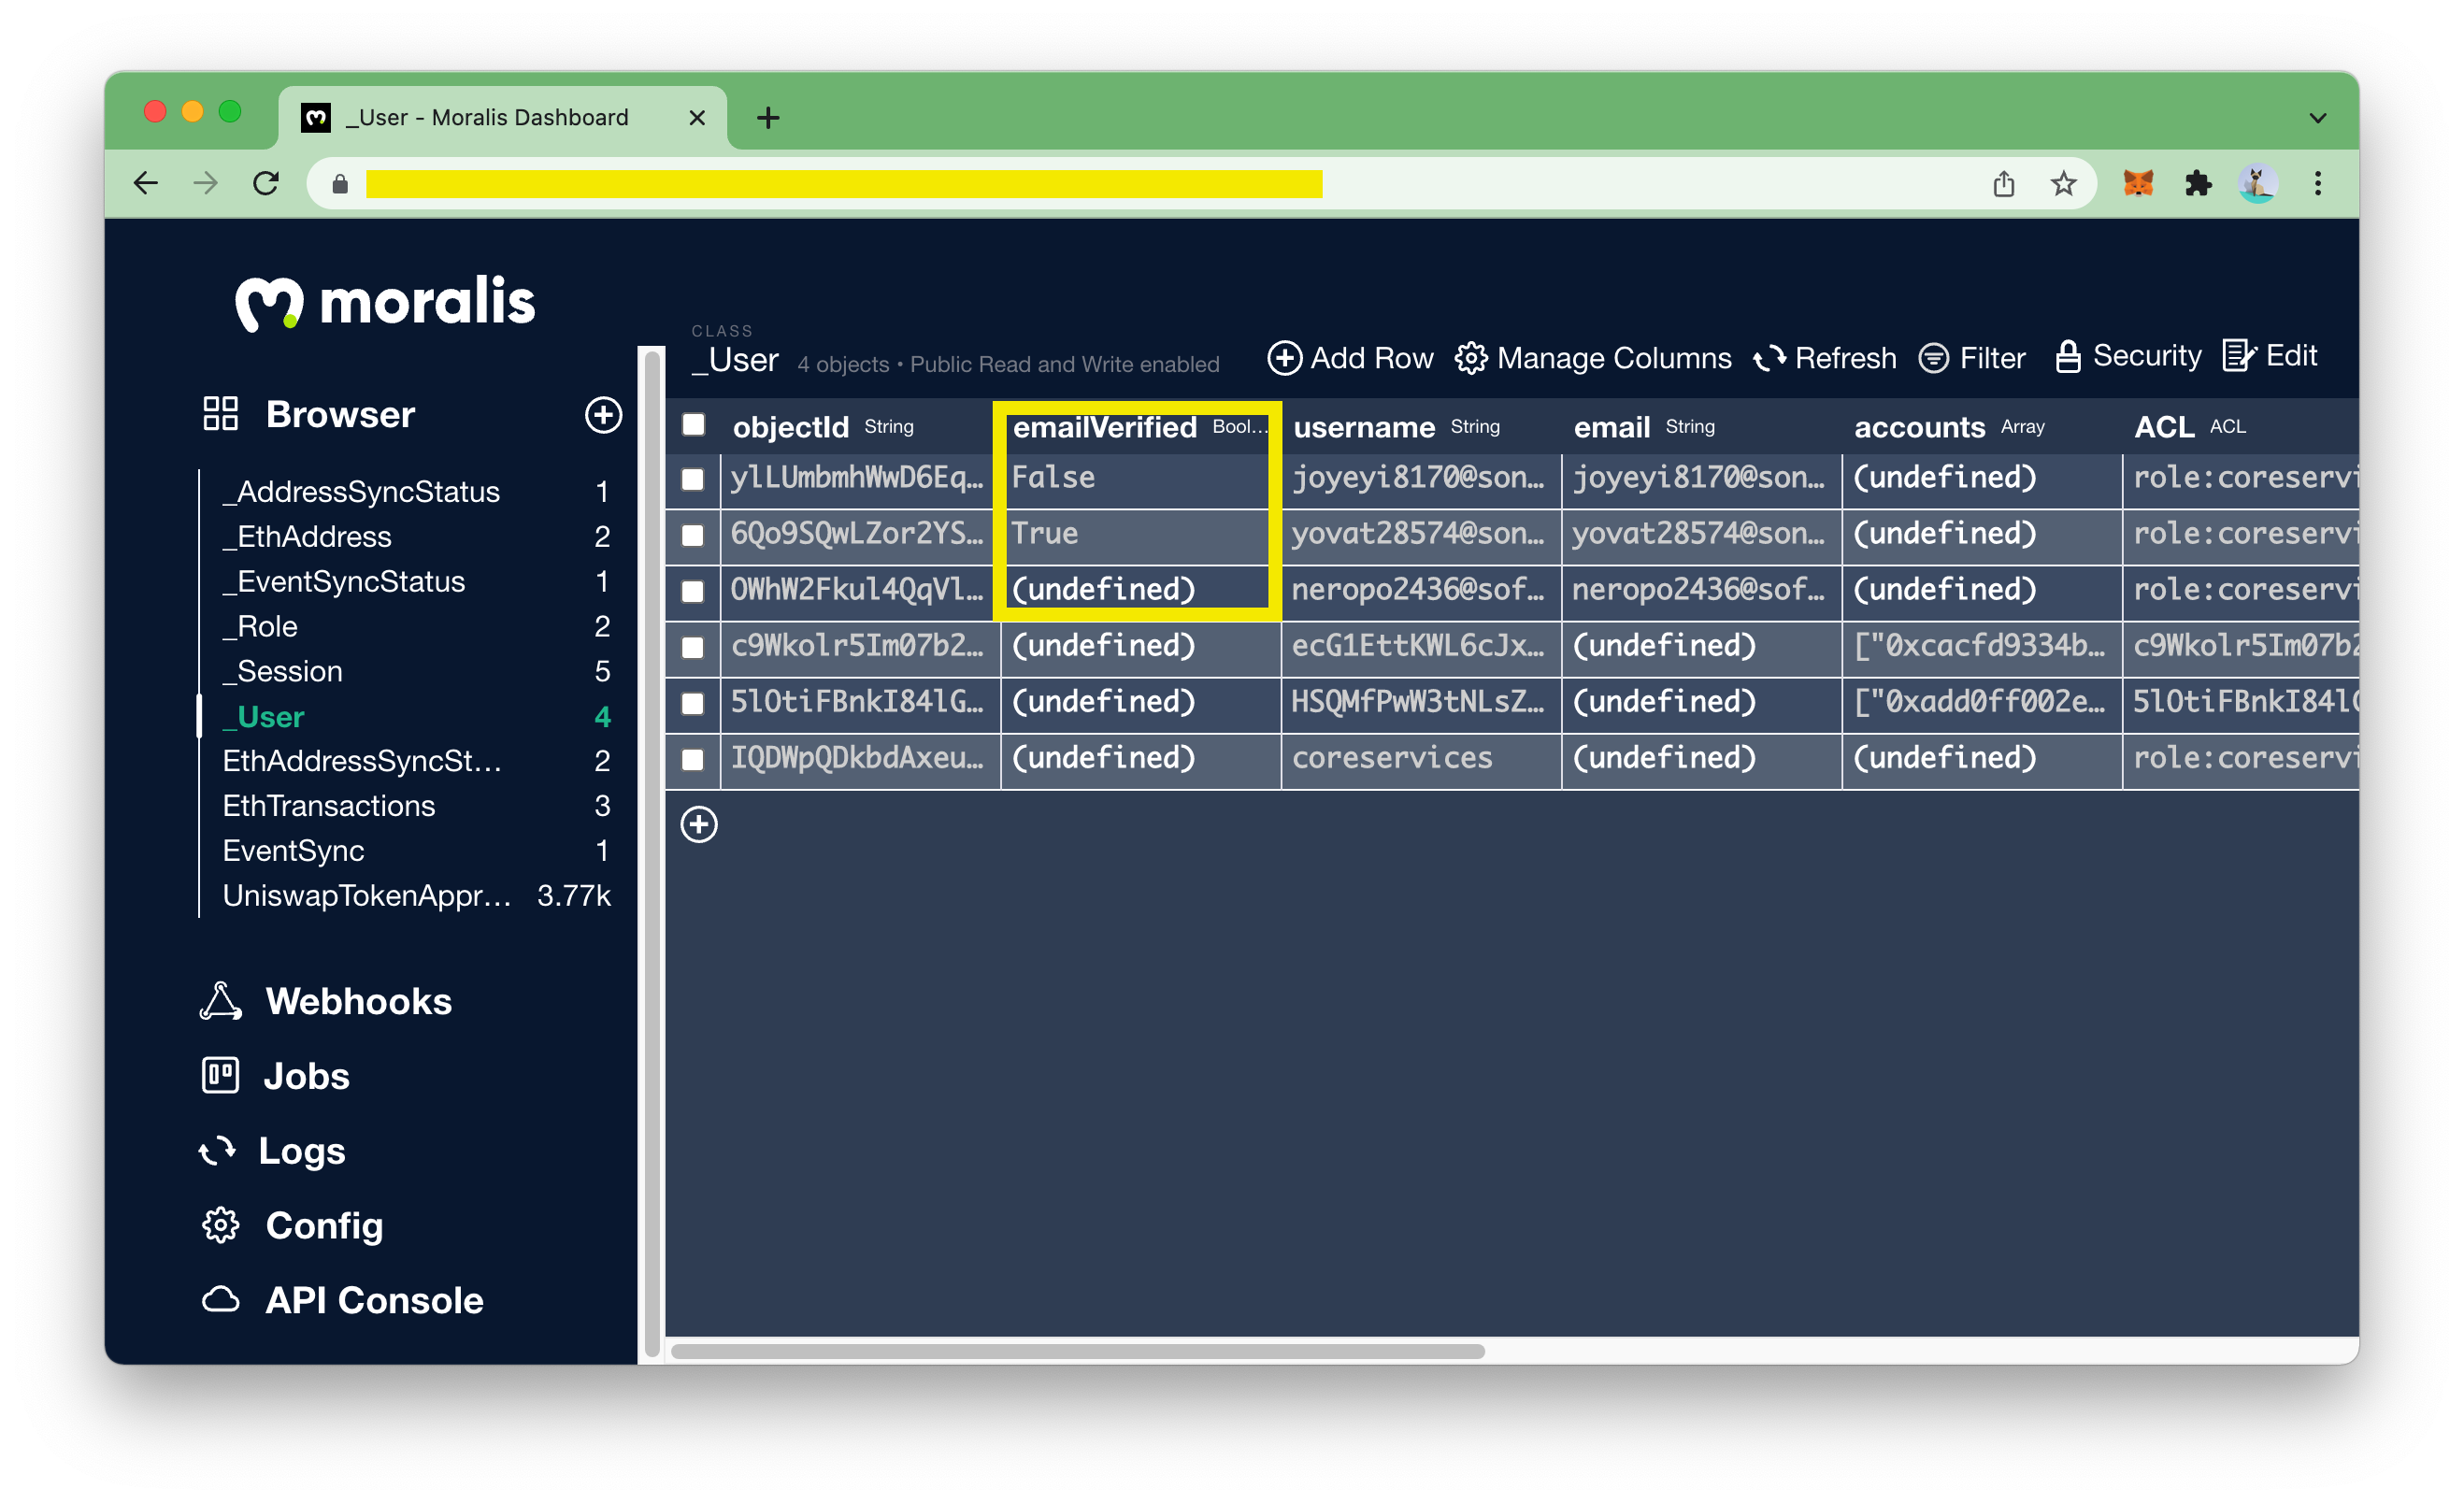The height and width of the screenshot is (1503, 2464).
Task: Click the sidebar vertical scrollbar
Action: 652,856
